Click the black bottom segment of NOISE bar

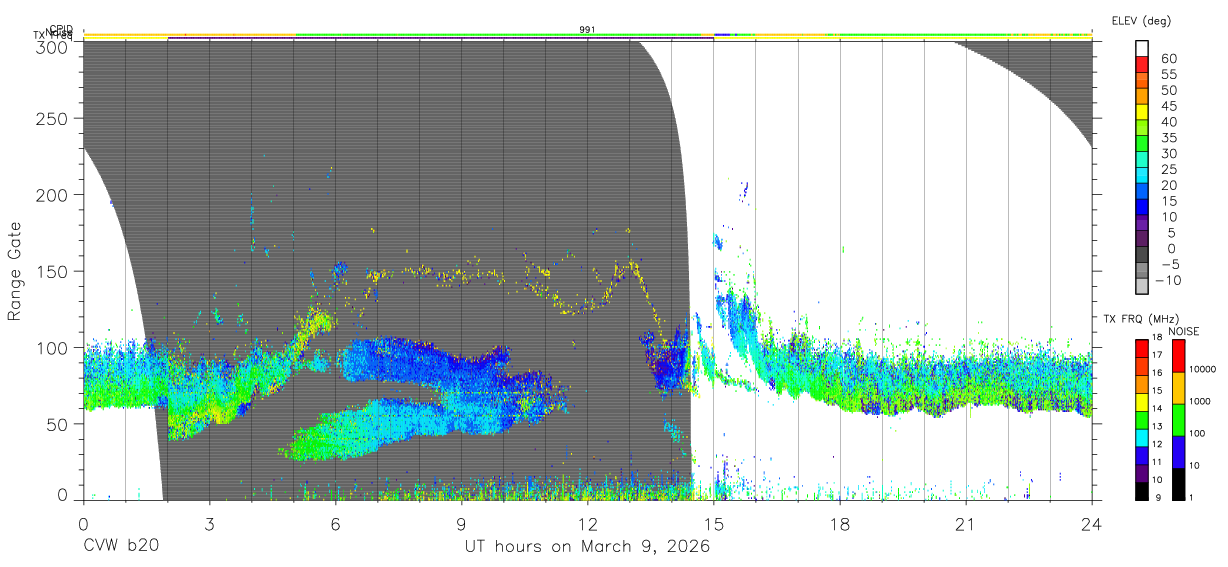(x=1178, y=484)
